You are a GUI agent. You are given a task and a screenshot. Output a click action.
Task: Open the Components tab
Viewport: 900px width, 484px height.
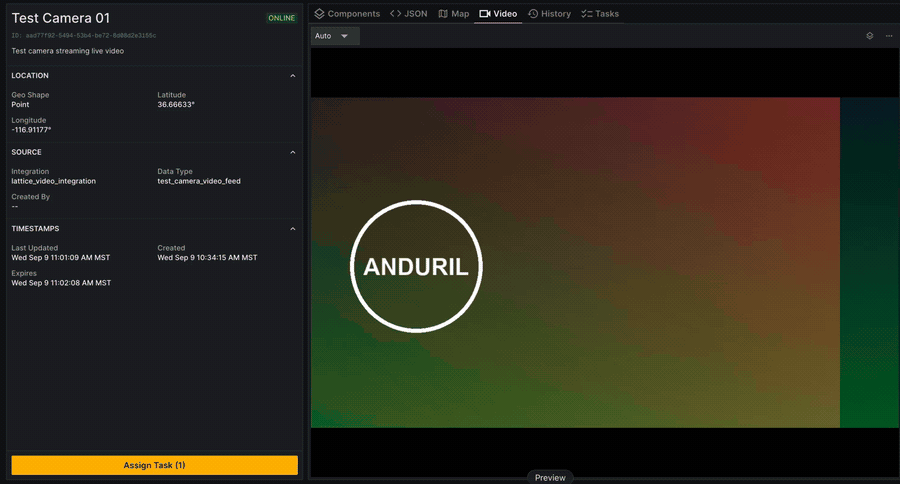pos(347,14)
